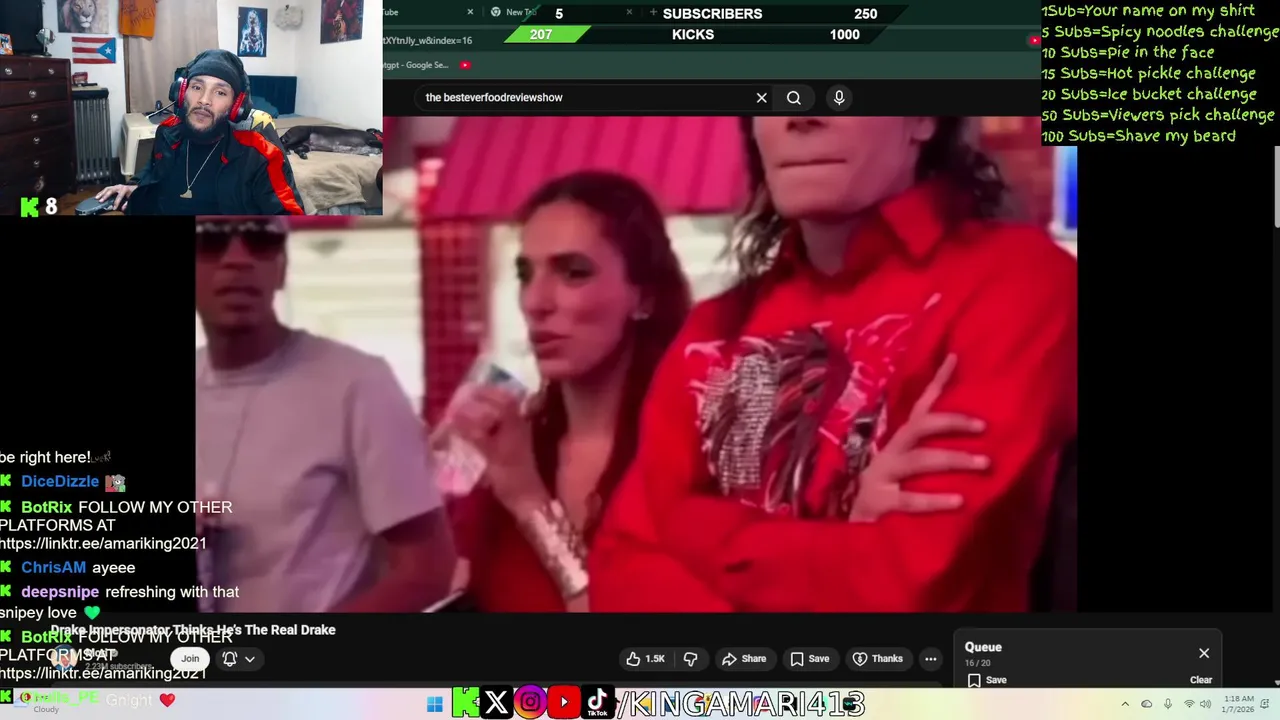Open the tgpt Google Search bookmark
This screenshot has width=1280, height=720.
[x=414, y=65]
